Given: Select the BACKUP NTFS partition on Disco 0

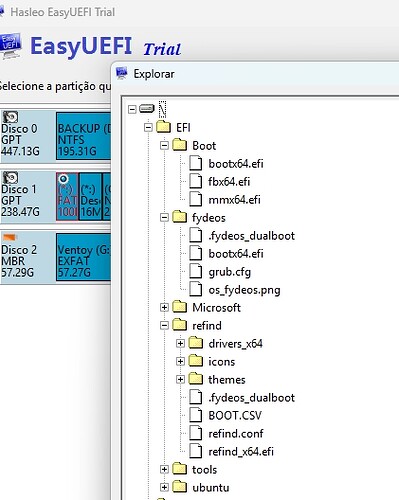Looking at the screenshot, I should point(83,136).
